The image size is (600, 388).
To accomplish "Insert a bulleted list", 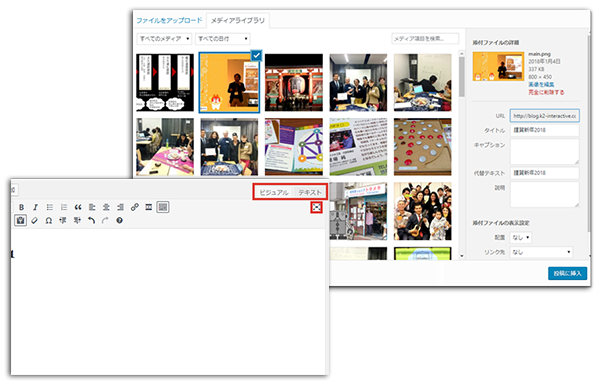I will 50,207.
